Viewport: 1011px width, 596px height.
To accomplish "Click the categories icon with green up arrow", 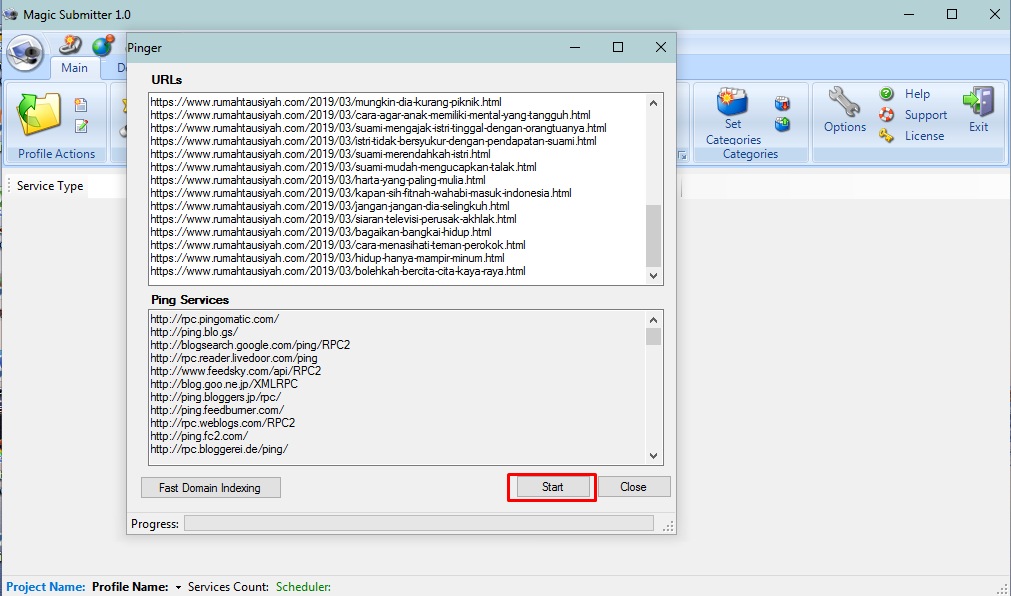I will coord(782,124).
